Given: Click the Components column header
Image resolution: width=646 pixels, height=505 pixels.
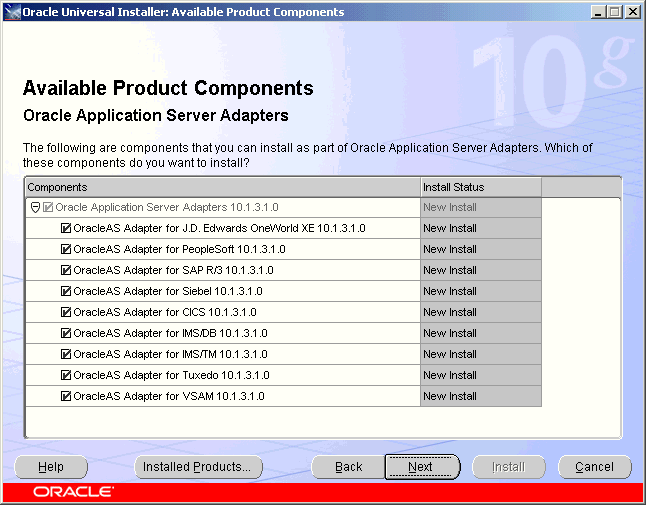Looking at the screenshot, I should 223,187.
